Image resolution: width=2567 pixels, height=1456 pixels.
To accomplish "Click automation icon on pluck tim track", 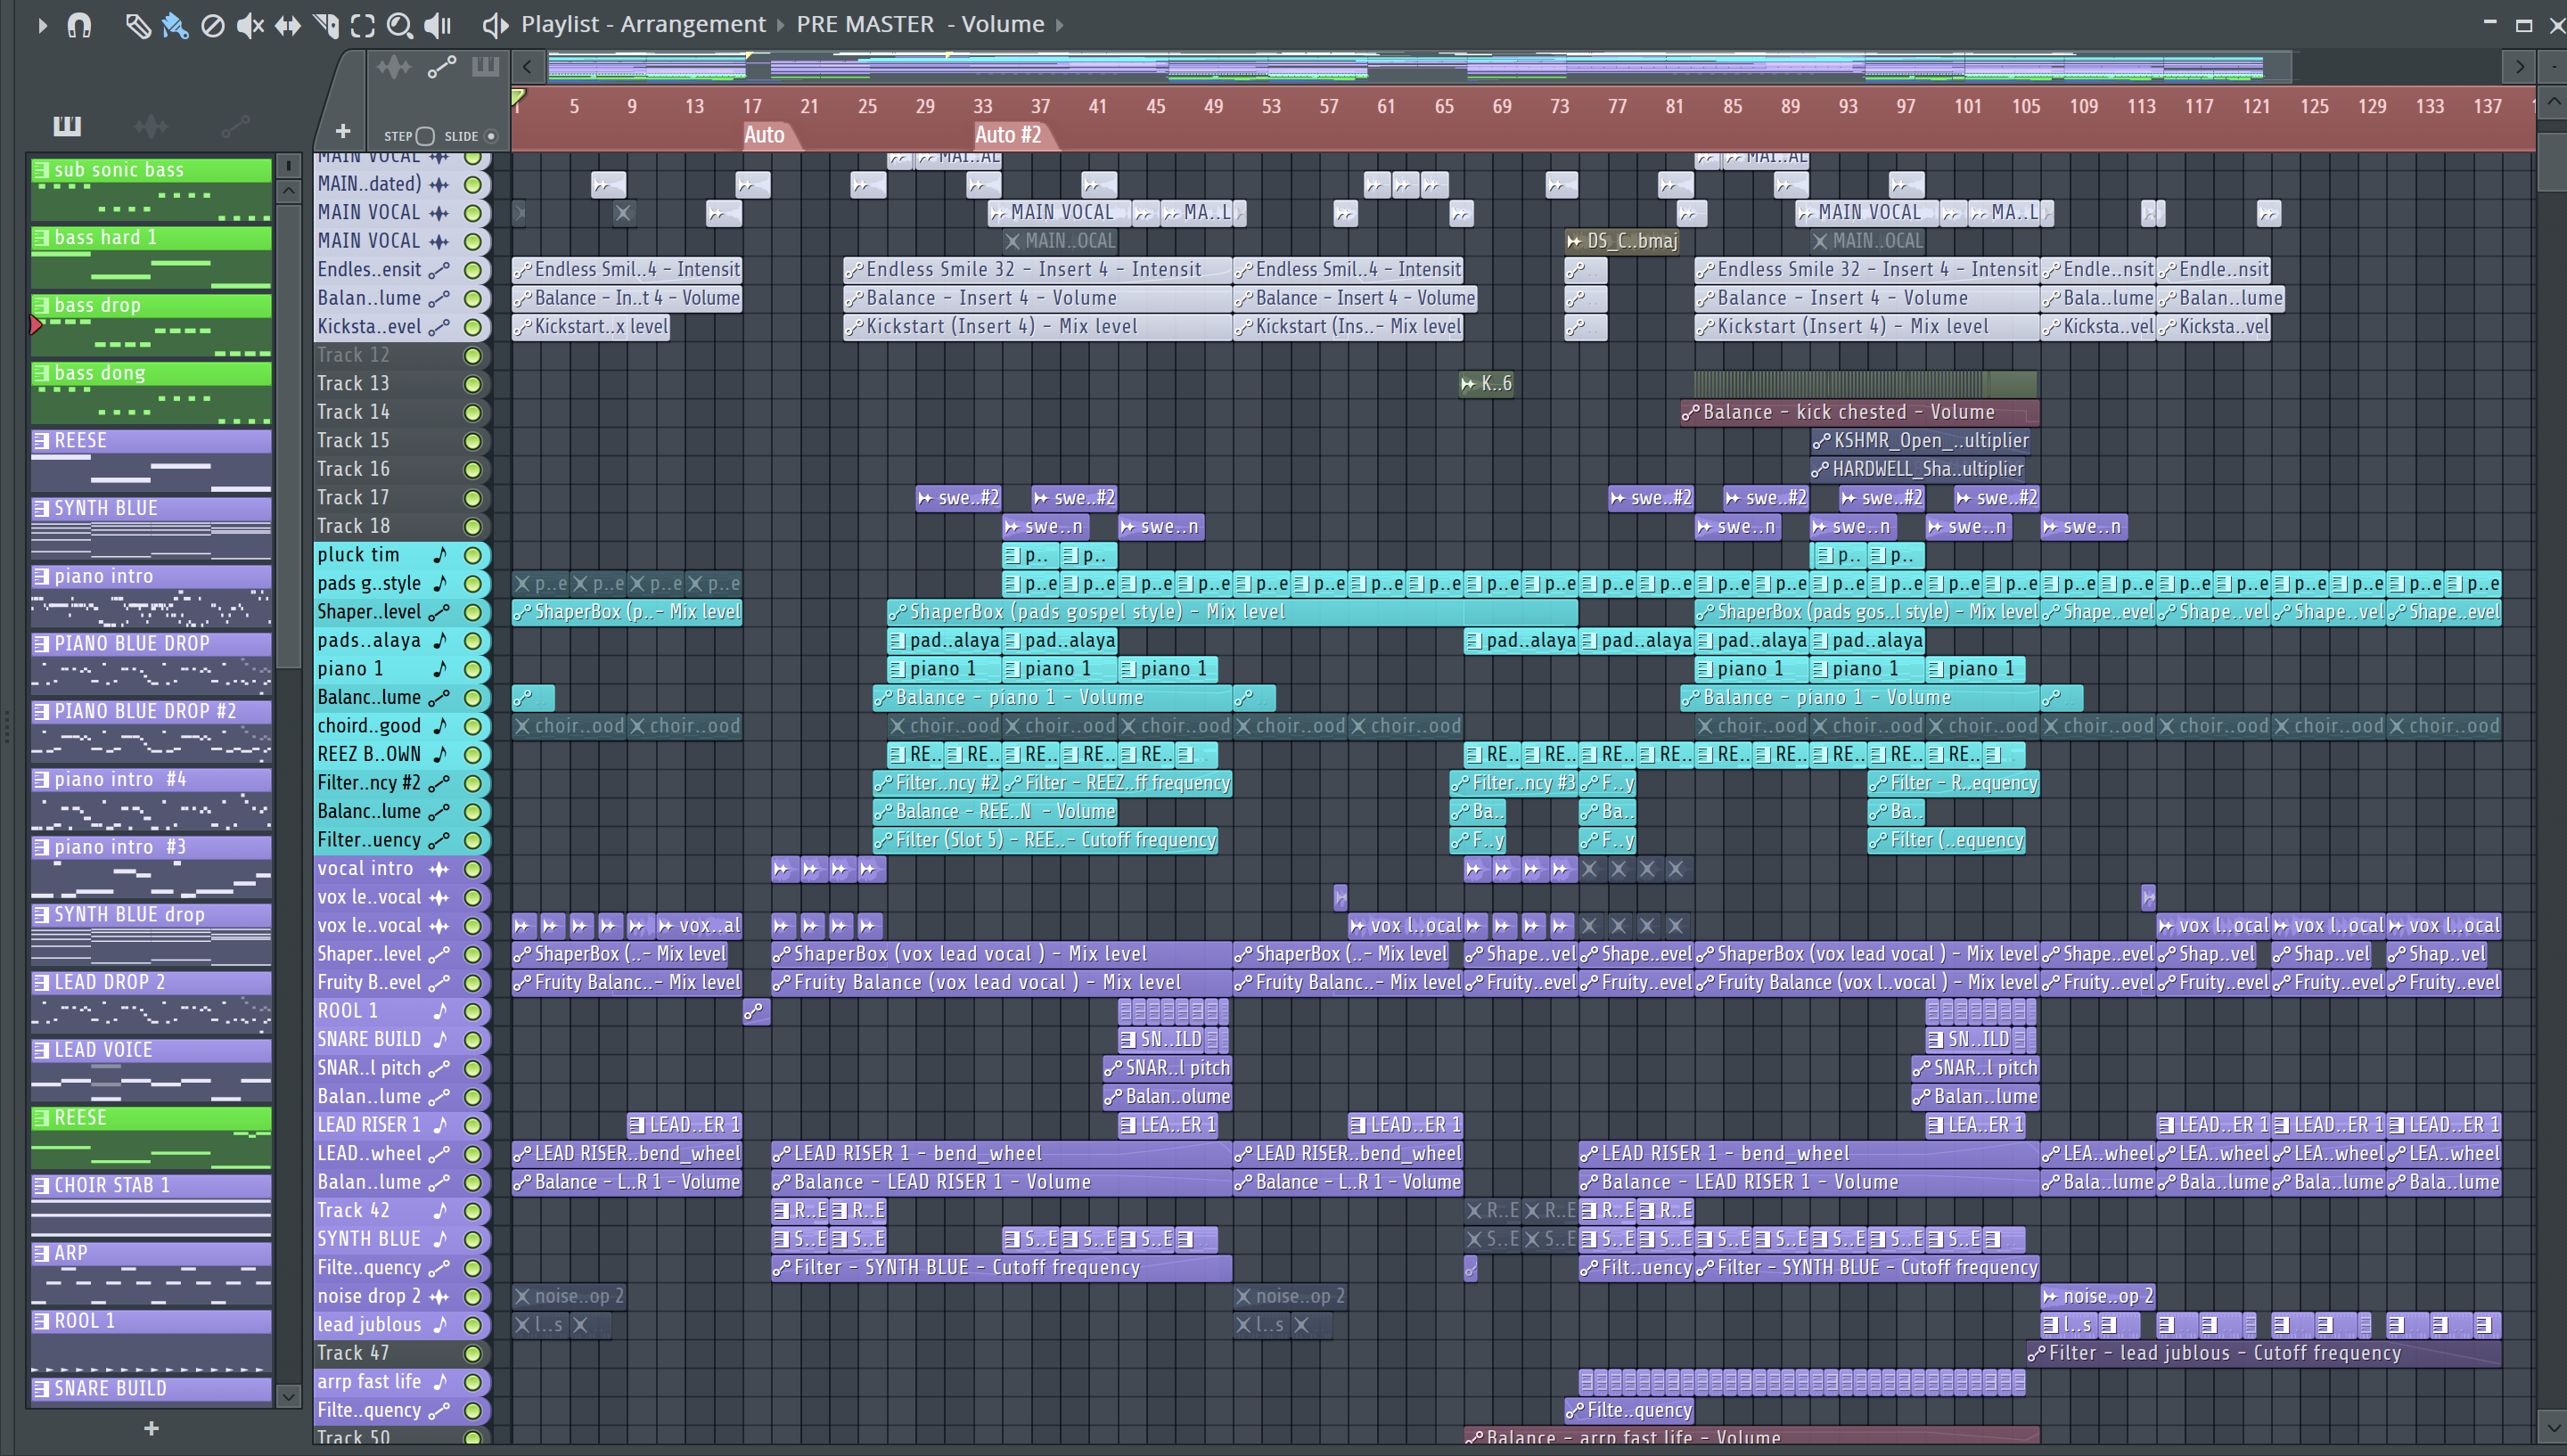I will (x=439, y=555).
